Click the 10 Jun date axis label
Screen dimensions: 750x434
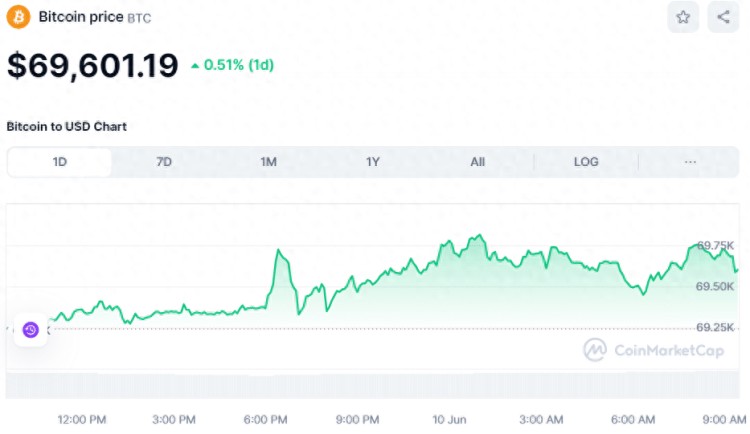tap(449, 420)
